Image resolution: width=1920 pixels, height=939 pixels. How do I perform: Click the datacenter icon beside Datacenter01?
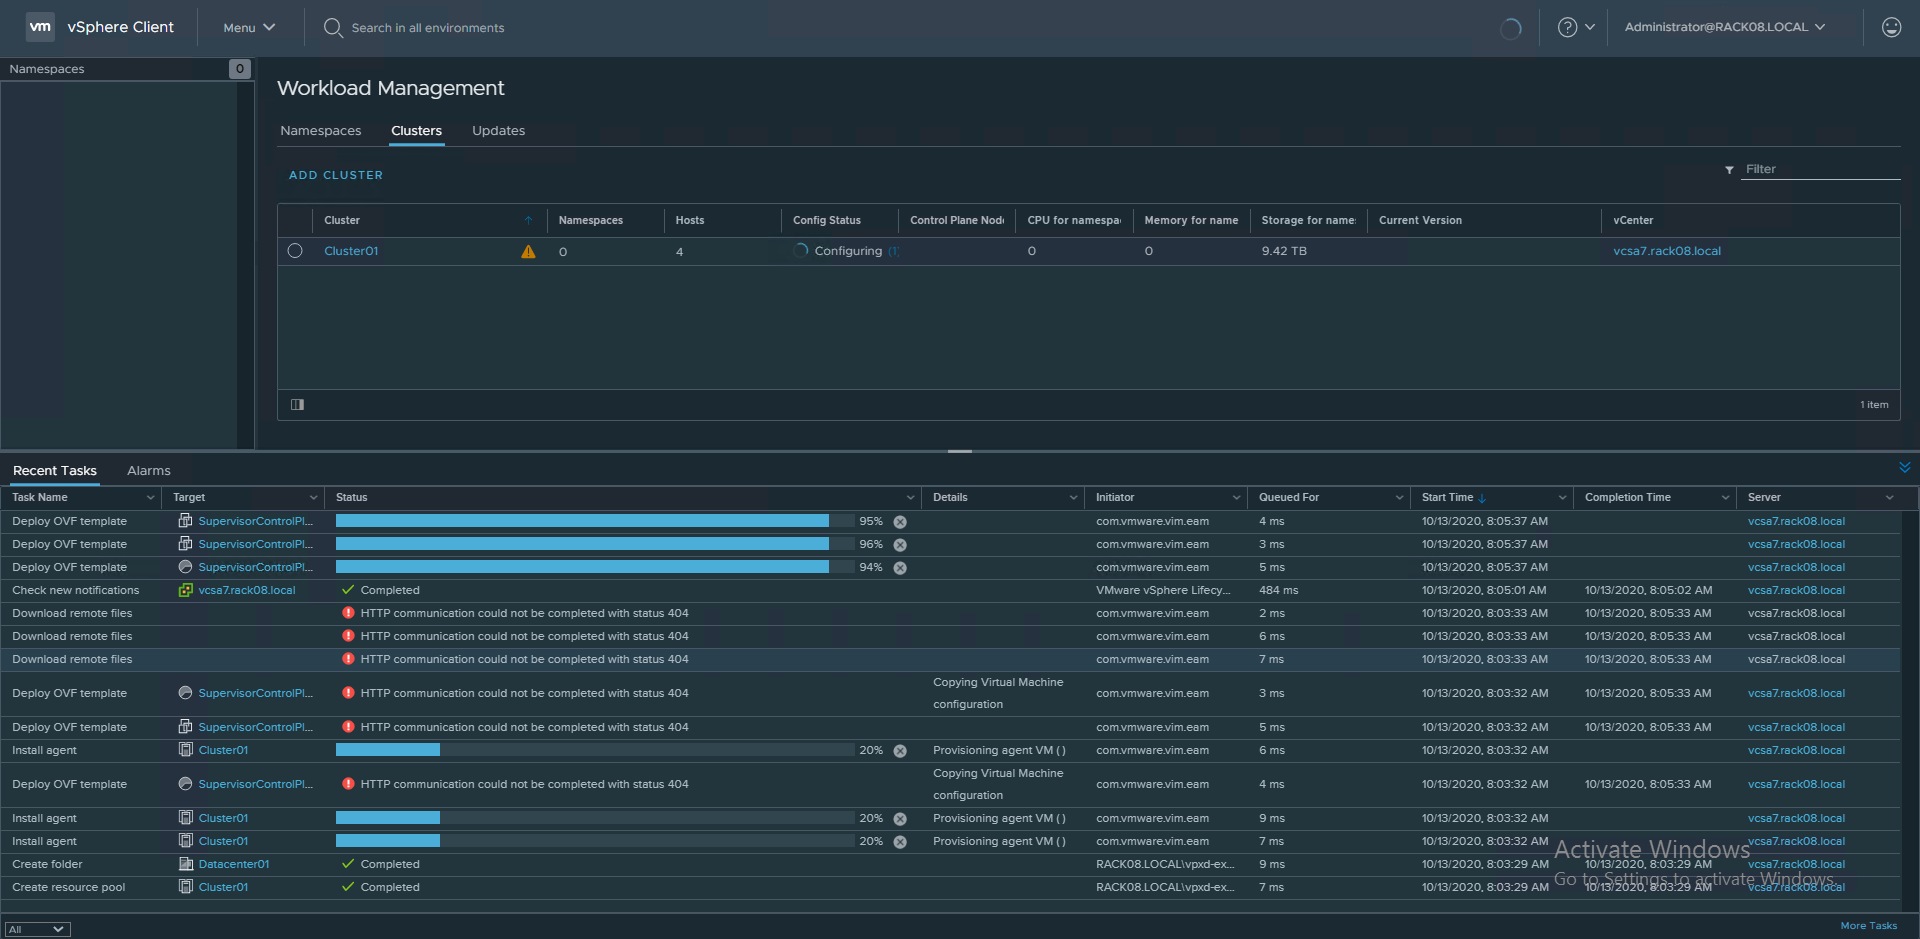tap(185, 864)
